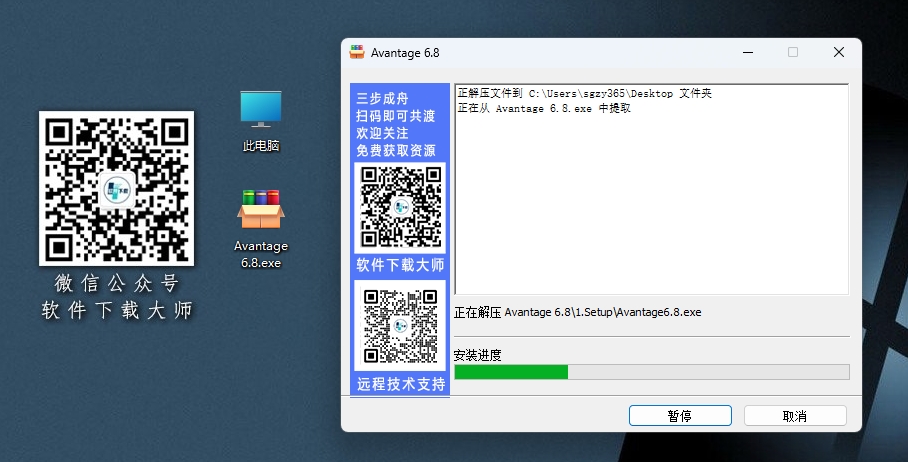Click the 免费获取资源 text in the sidebar
The image size is (908, 462).
396,151
